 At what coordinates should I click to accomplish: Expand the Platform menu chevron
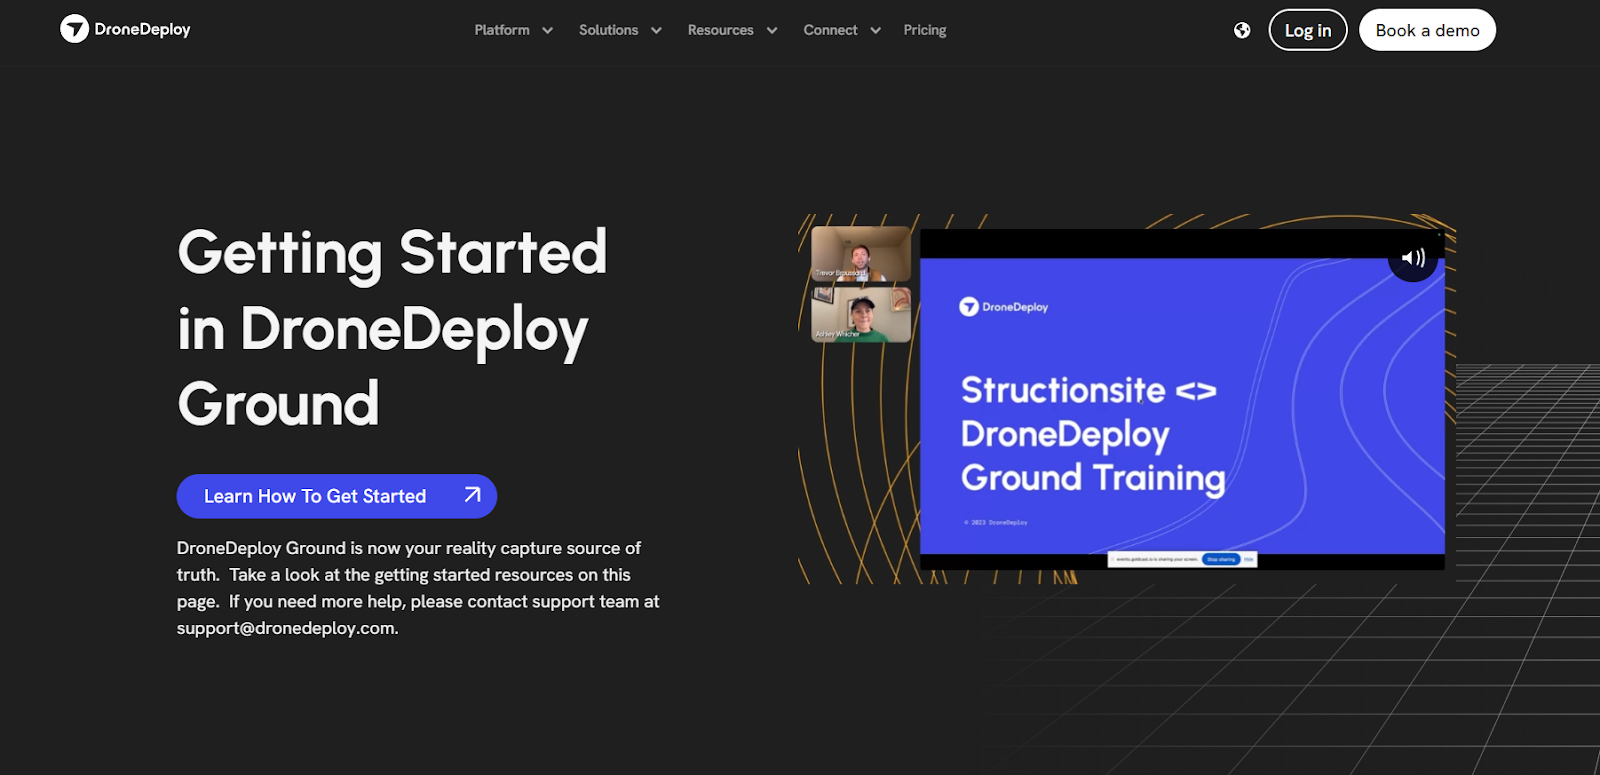(x=547, y=31)
